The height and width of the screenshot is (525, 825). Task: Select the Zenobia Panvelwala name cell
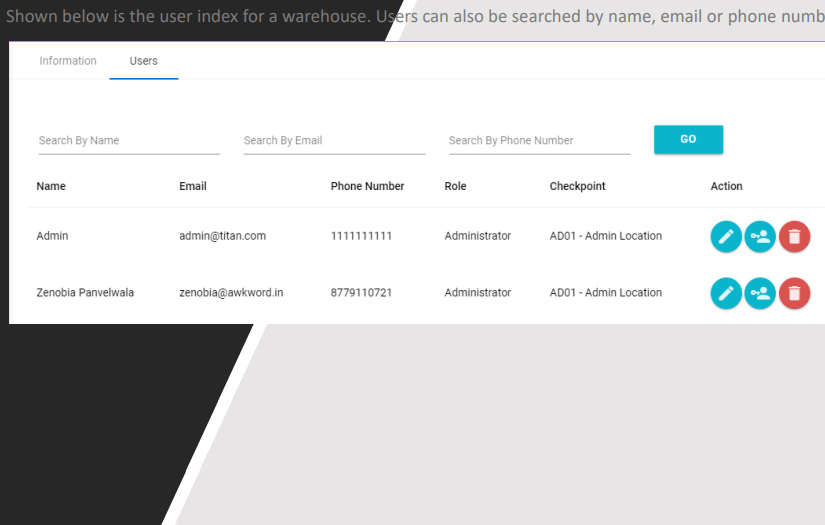[85, 293]
